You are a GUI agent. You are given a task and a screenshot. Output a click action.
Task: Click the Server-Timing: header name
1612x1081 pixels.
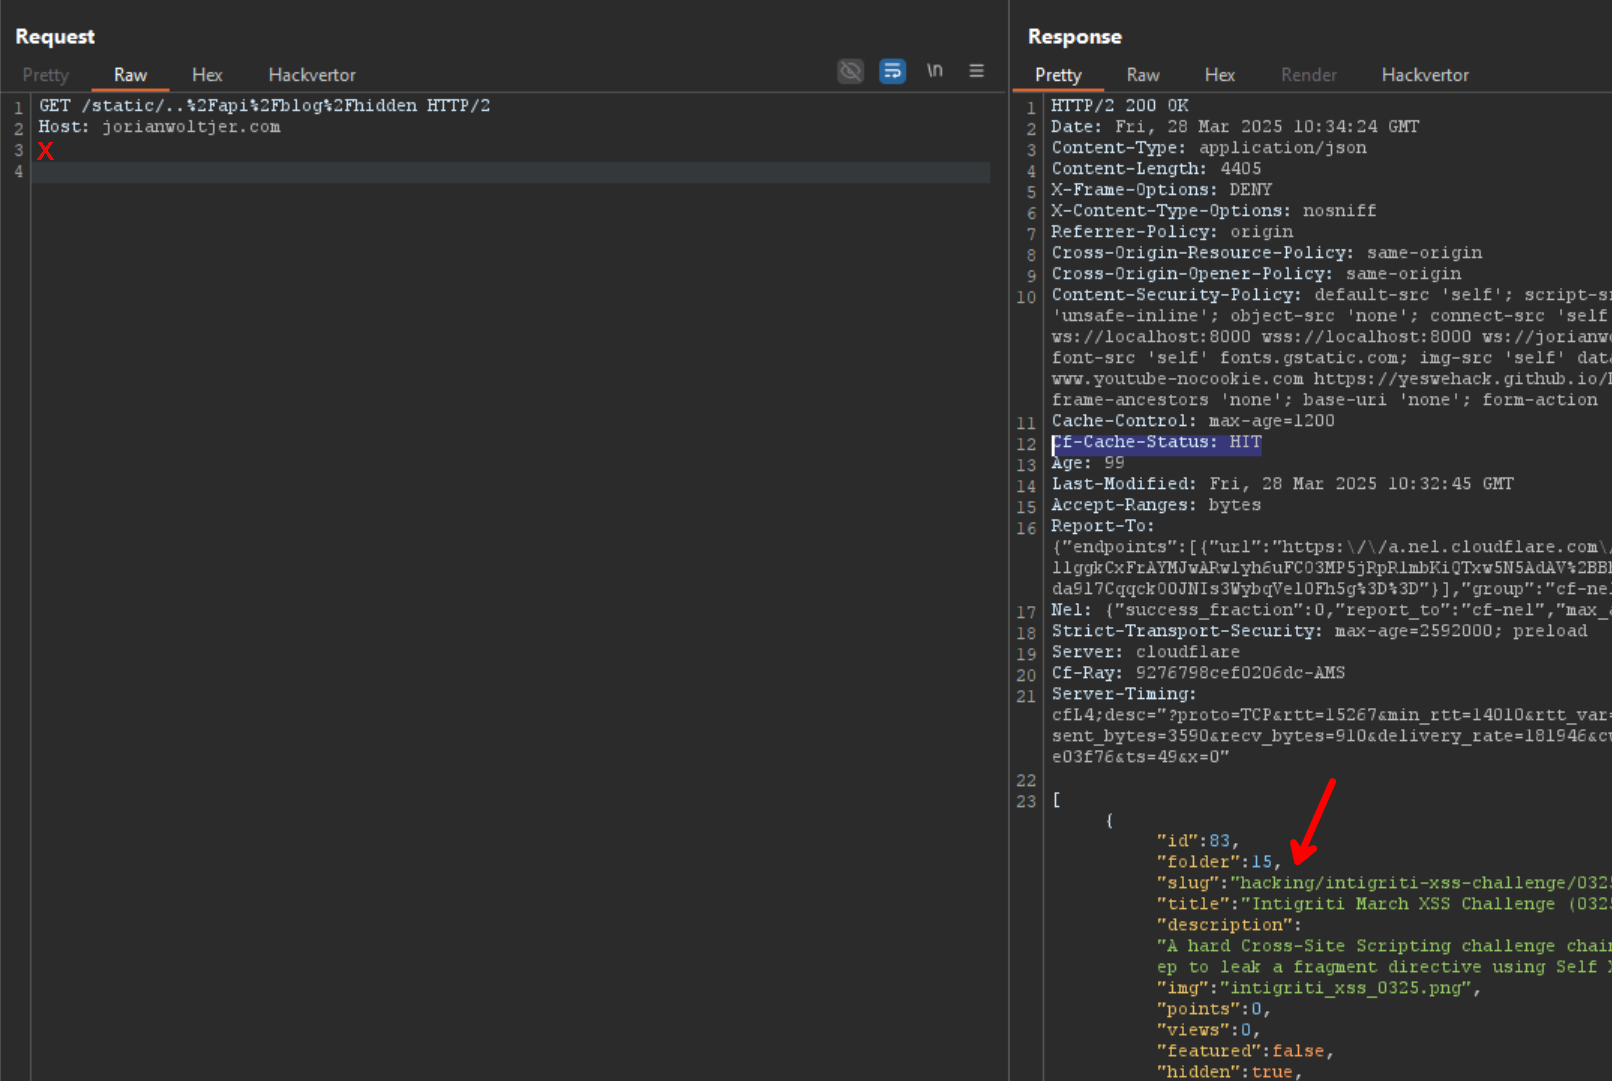[1124, 694]
